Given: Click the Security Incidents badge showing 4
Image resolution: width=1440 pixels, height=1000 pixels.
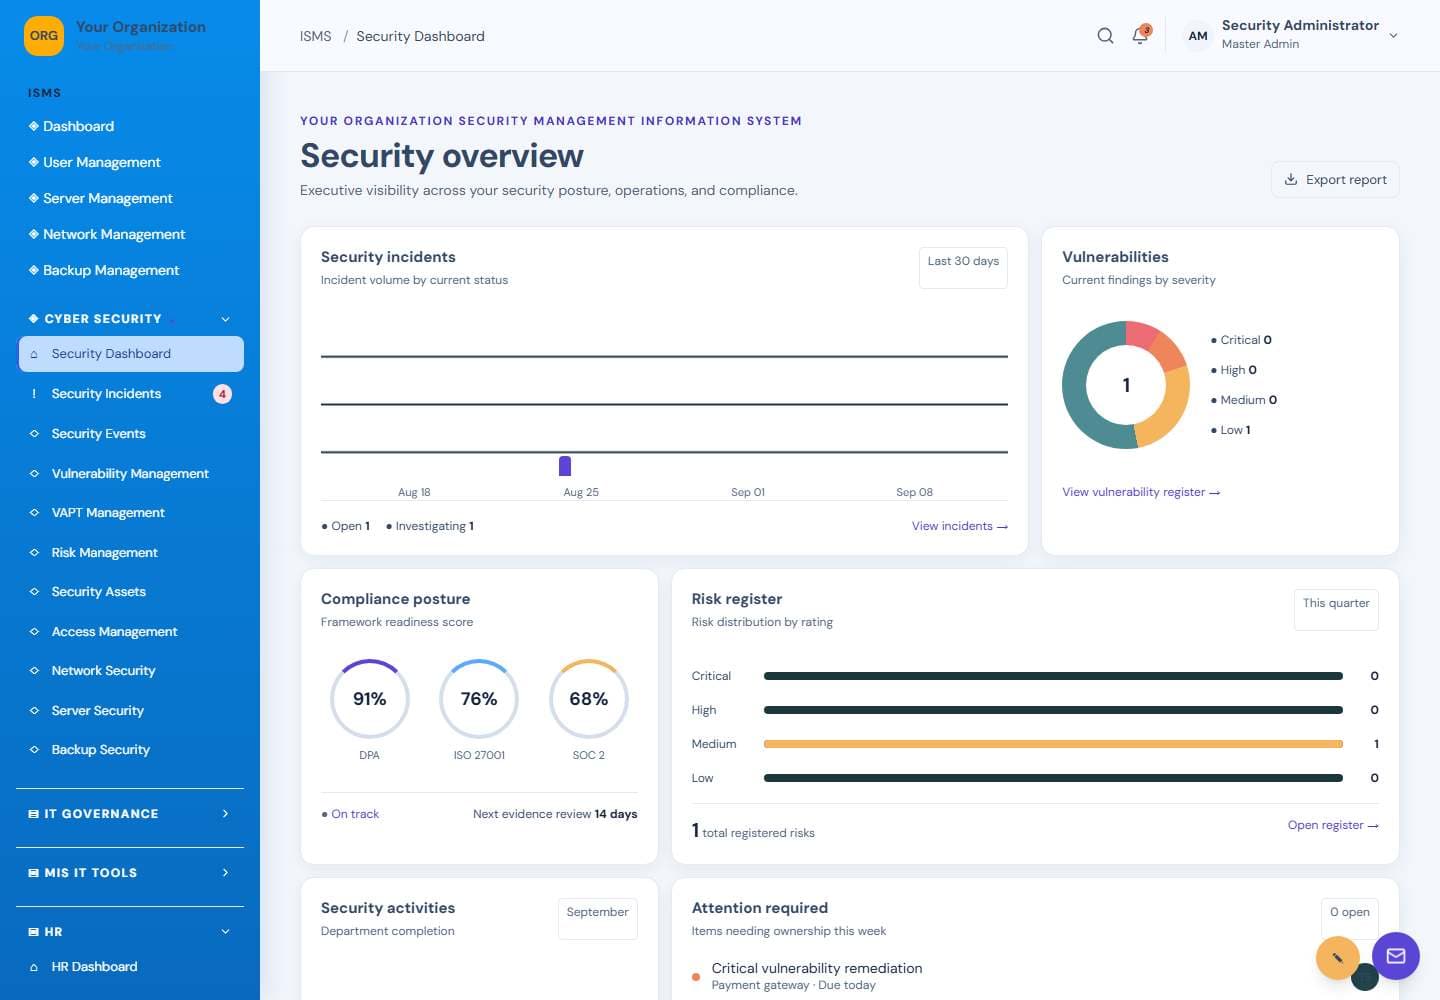Looking at the screenshot, I should [222, 394].
